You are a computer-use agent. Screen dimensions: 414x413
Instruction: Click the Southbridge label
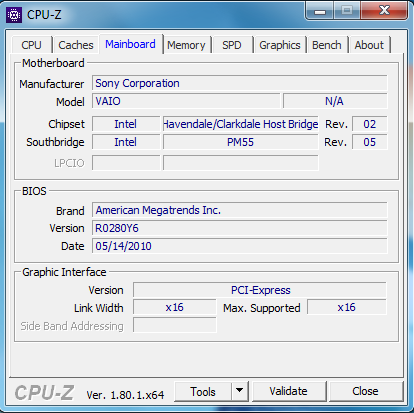pyautogui.click(x=55, y=142)
